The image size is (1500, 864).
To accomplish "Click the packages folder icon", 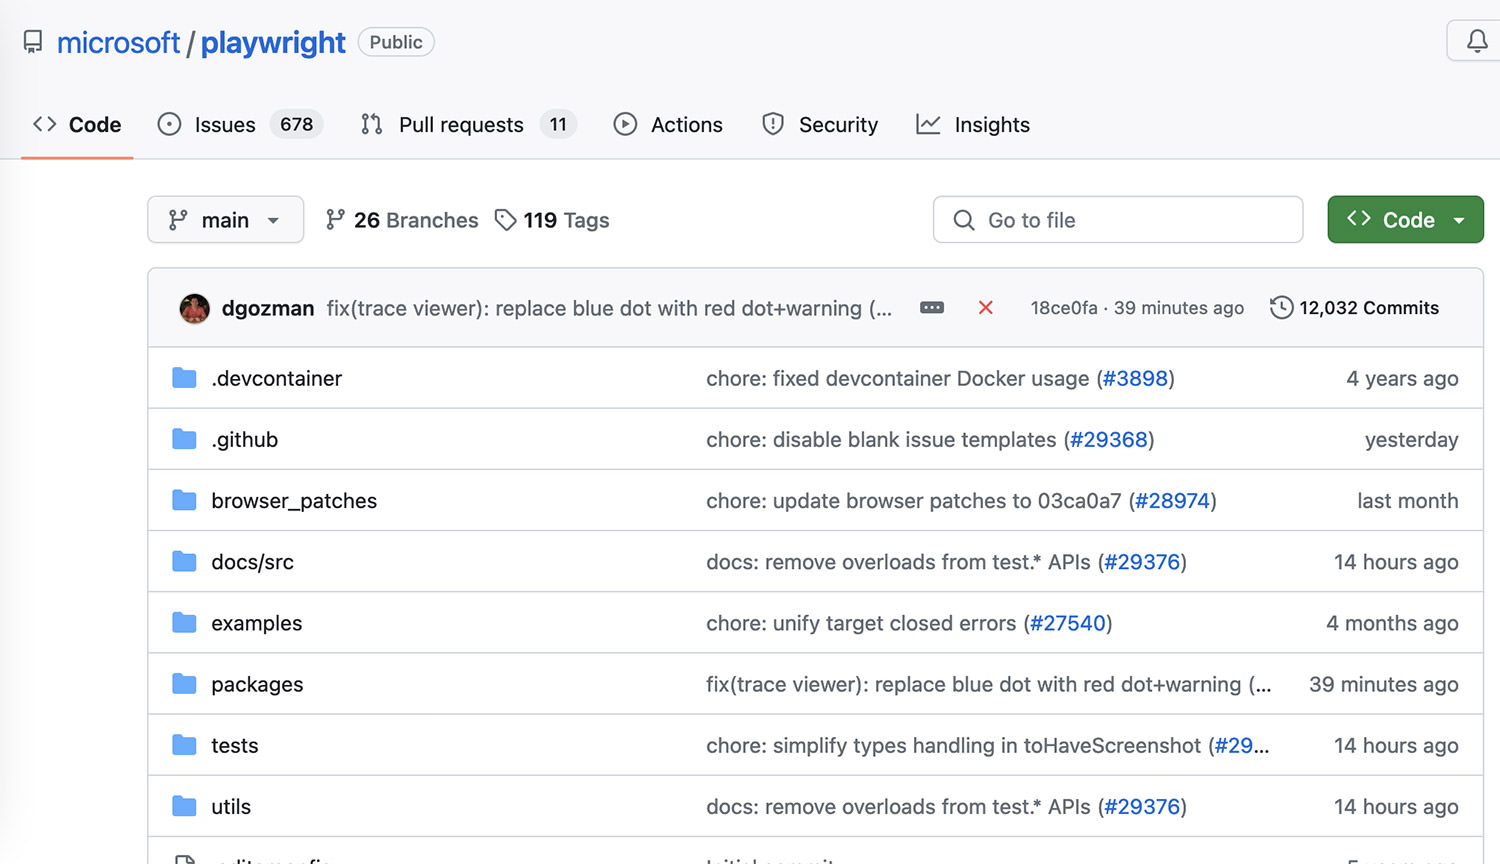I will point(184,684).
